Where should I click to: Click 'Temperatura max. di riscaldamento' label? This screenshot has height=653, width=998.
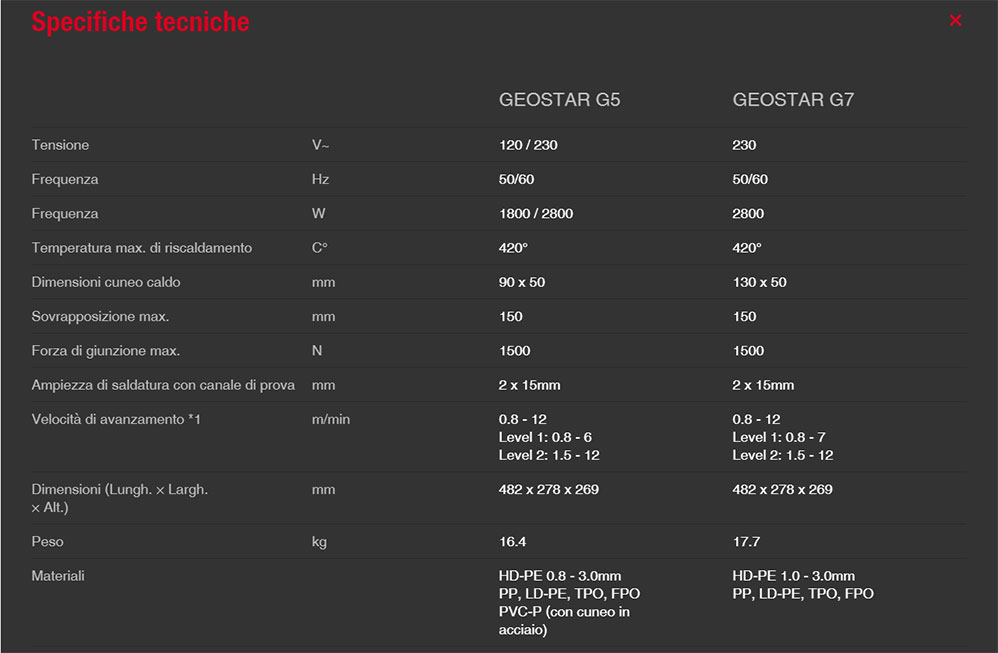coord(142,248)
